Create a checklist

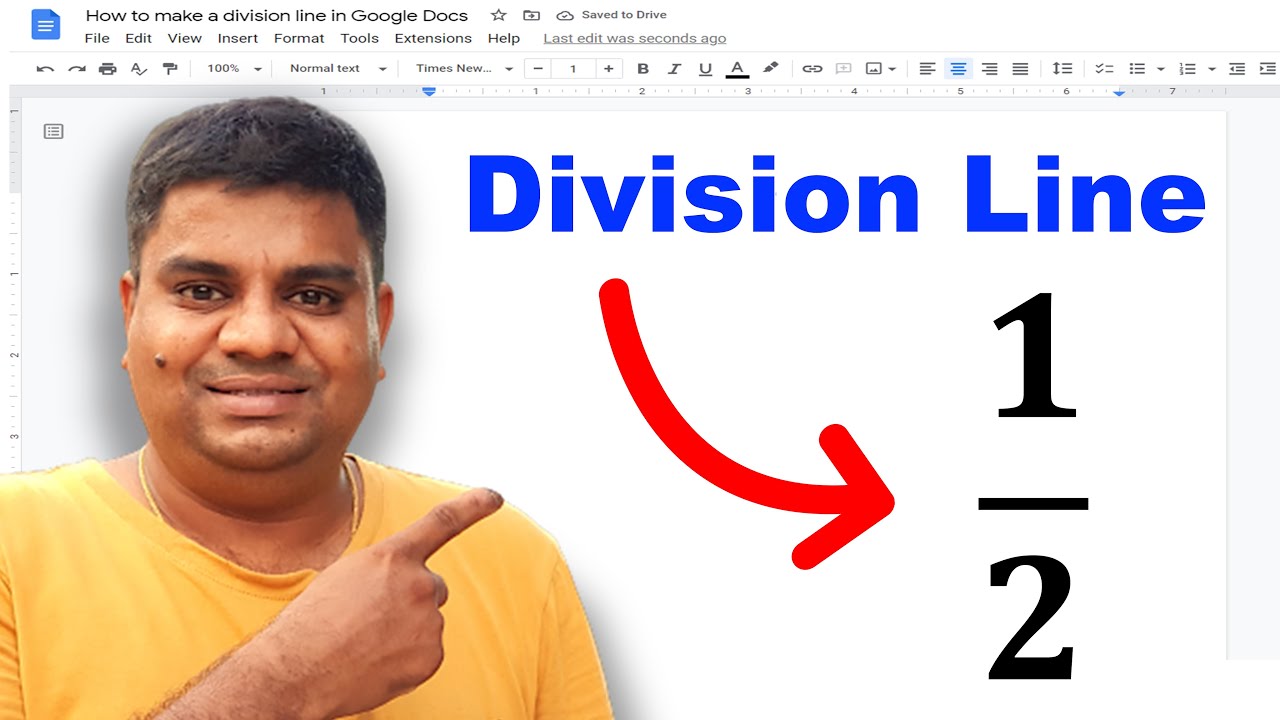pyautogui.click(x=1104, y=69)
